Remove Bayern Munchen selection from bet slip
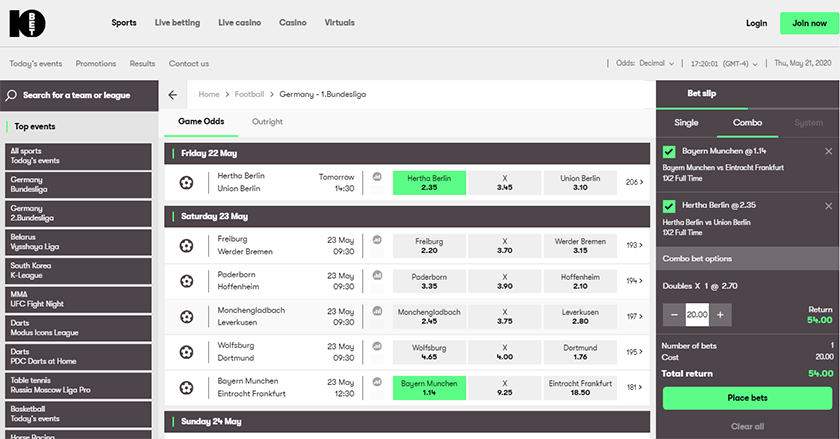 point(828,152)
